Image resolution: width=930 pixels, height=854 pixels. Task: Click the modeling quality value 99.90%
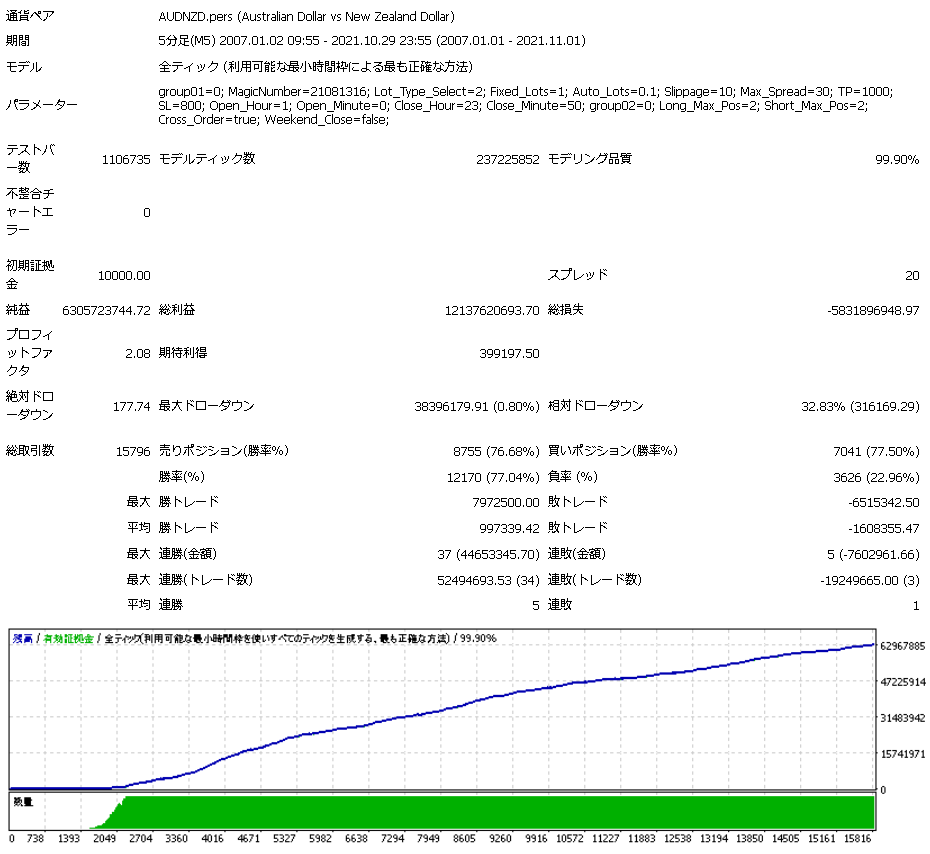coord(897,160)
